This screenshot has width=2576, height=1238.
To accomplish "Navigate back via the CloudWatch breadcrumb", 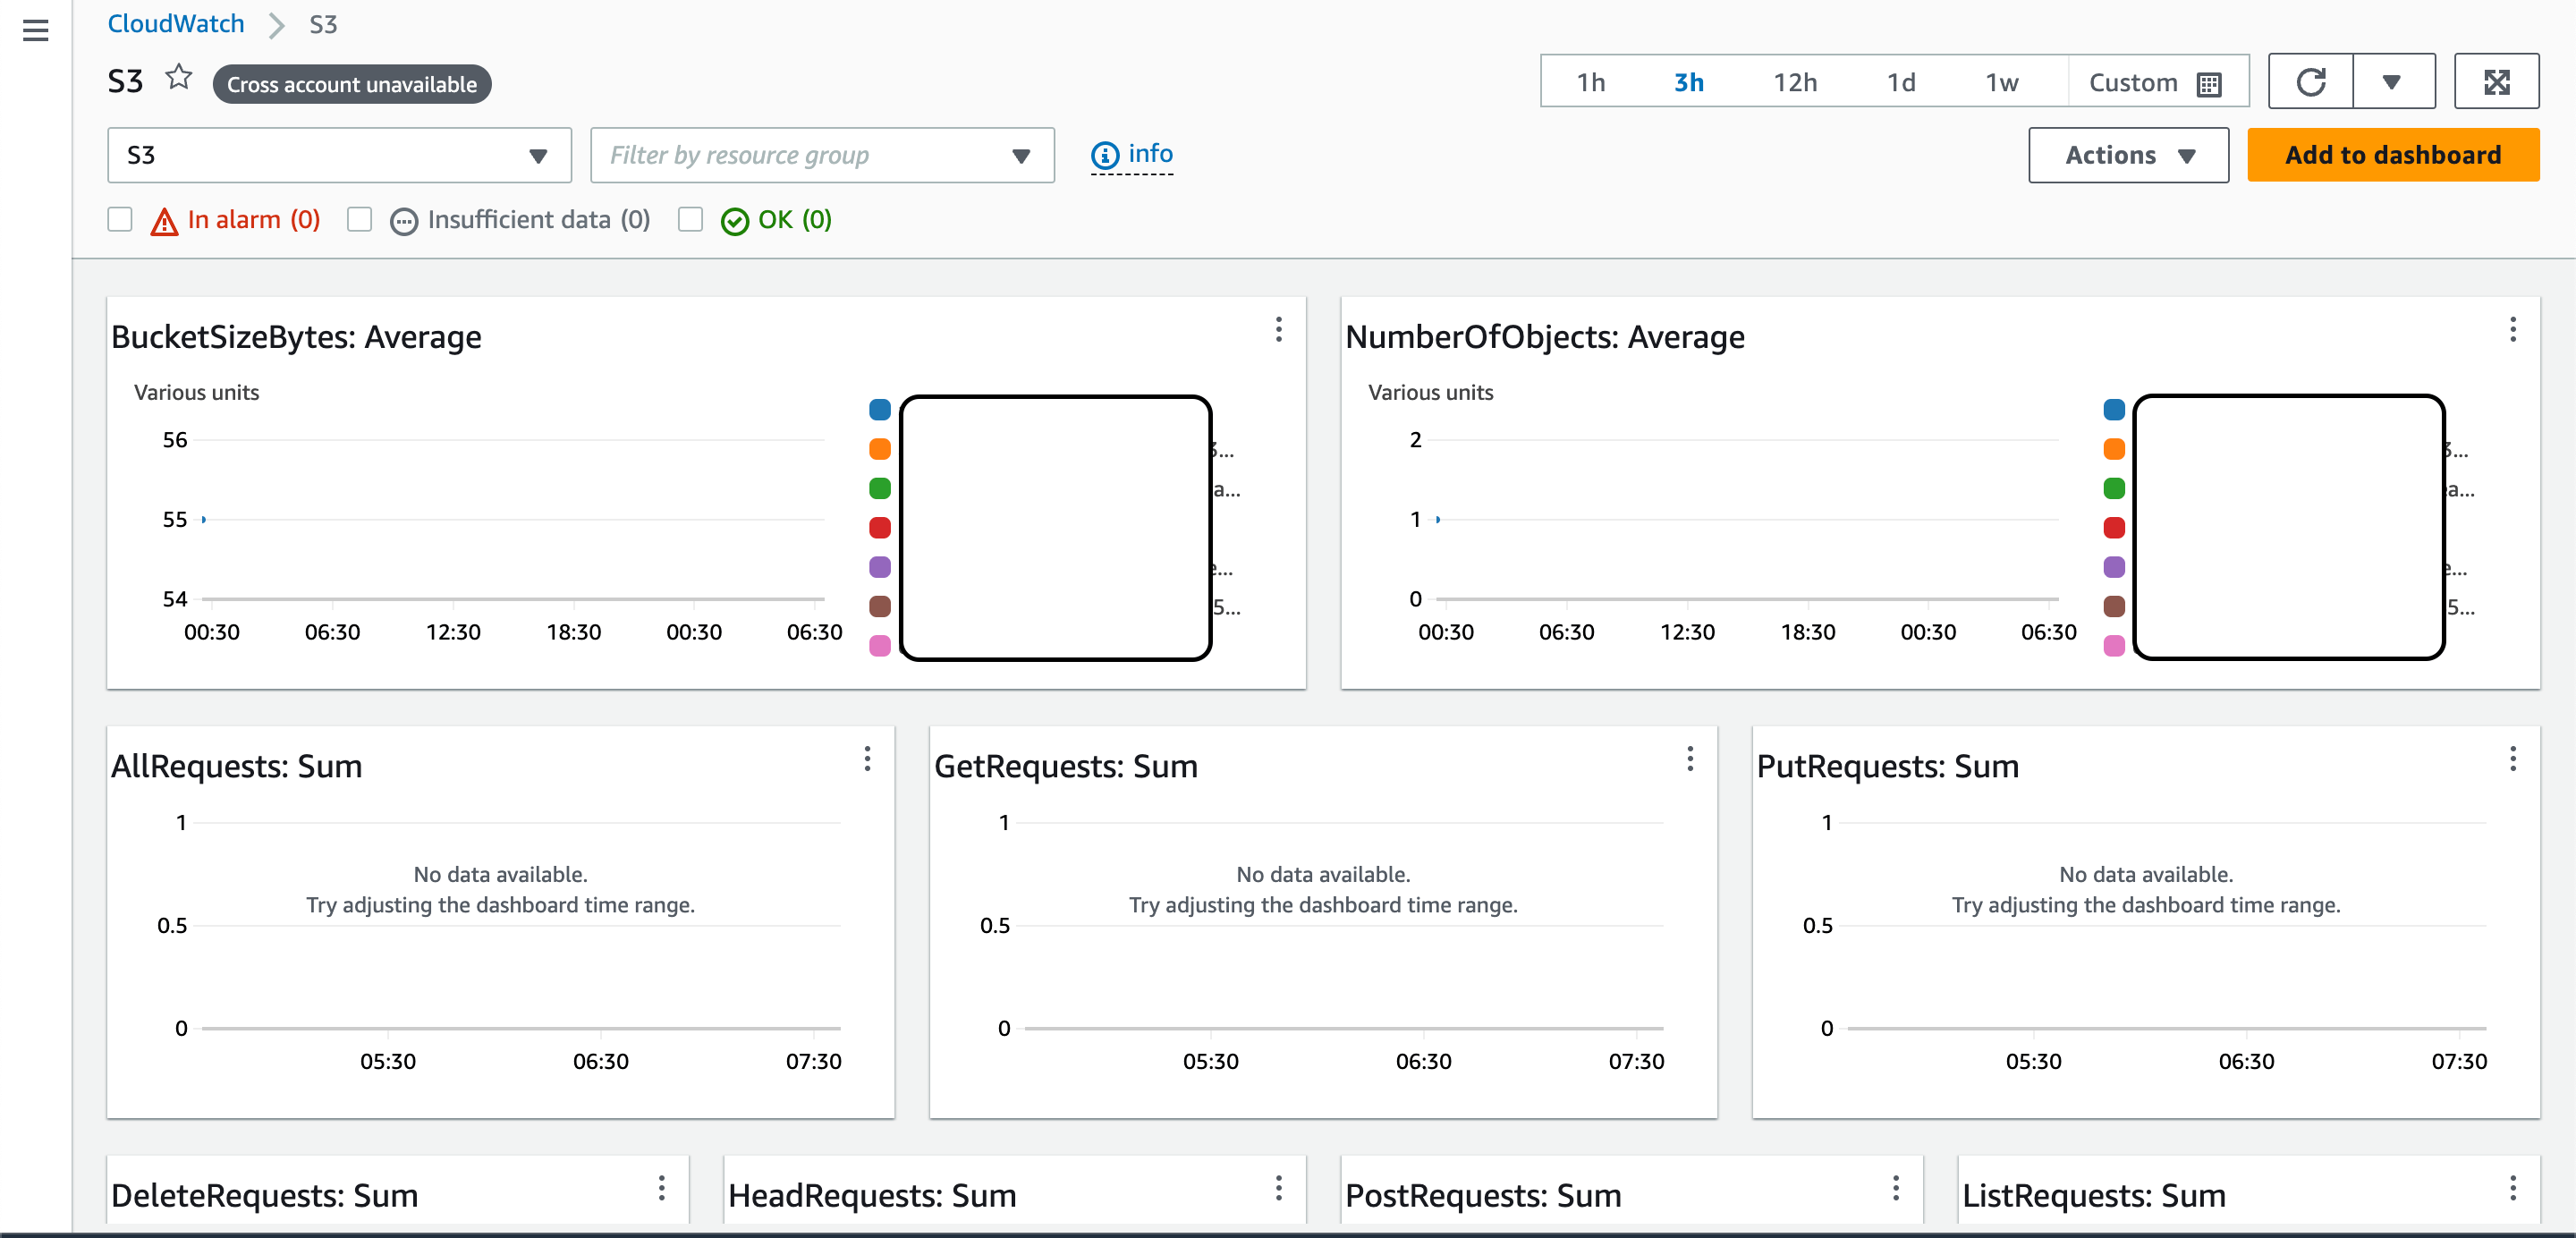I will point(176,23).
